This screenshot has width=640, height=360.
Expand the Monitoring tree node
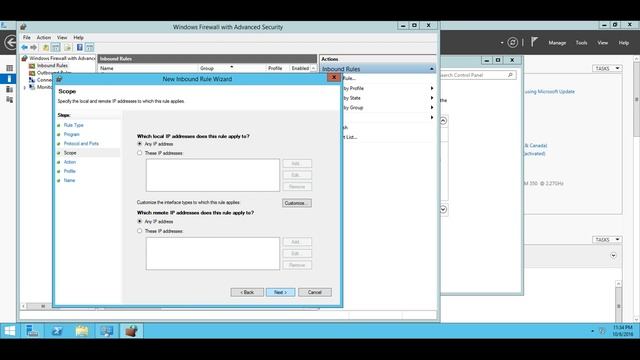24,87
